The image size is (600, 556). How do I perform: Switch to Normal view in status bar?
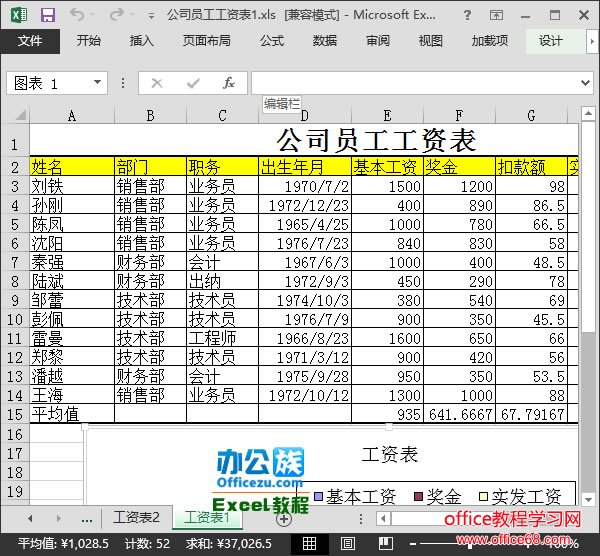click(309, 542)
